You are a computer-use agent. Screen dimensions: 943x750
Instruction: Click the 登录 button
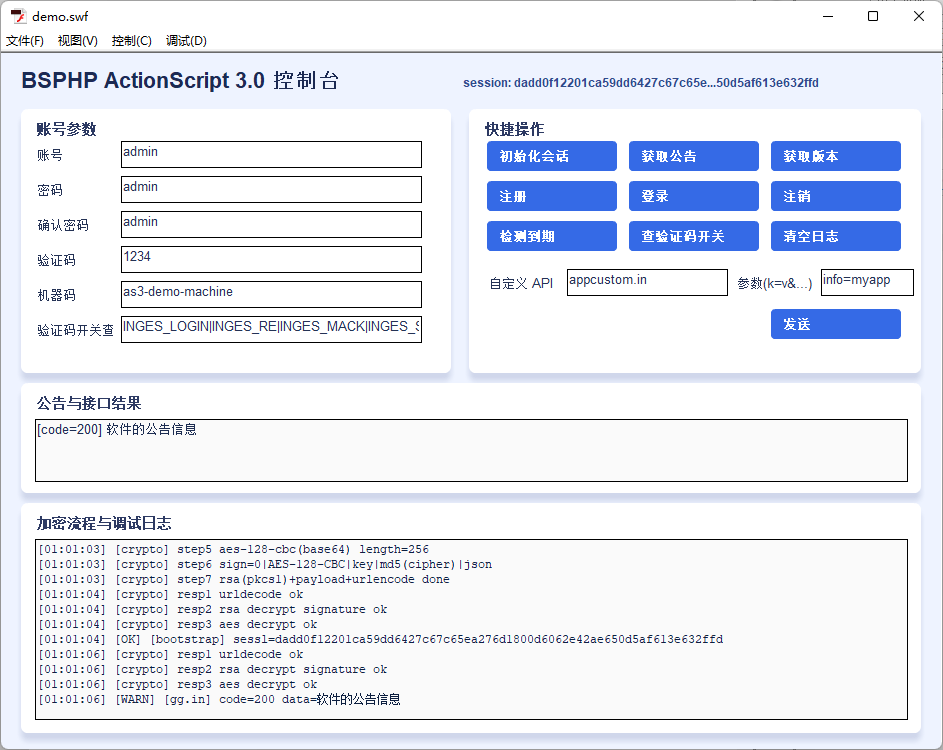pos(693,196)
